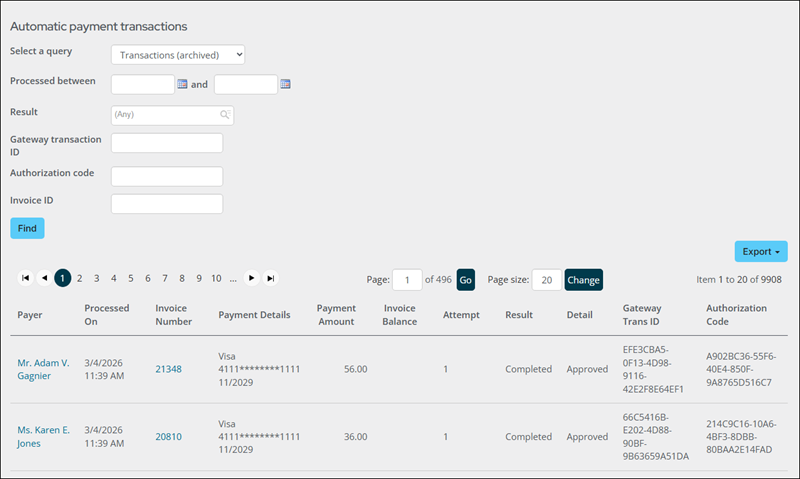Click the 36.00 payment amount cell
Image resolution: width=800 pixels, height=479 pixels.
click(355, 437)
